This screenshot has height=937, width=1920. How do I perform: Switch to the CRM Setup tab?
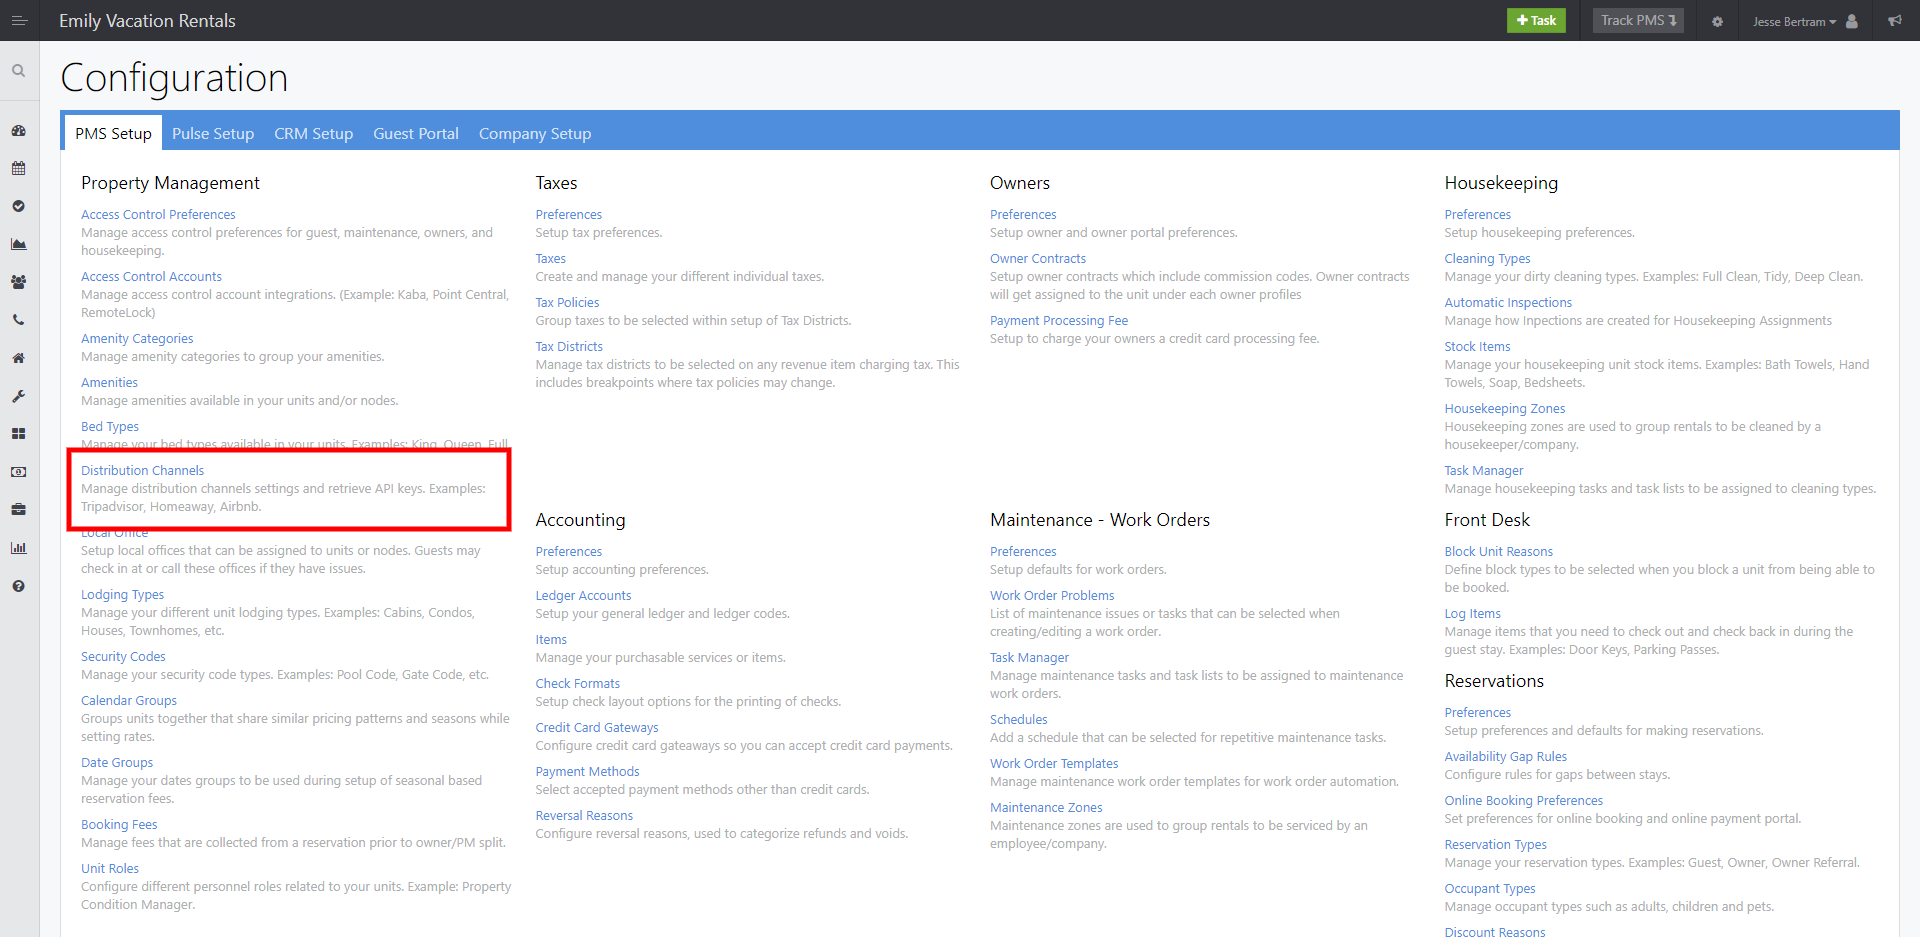pos(314,133)
